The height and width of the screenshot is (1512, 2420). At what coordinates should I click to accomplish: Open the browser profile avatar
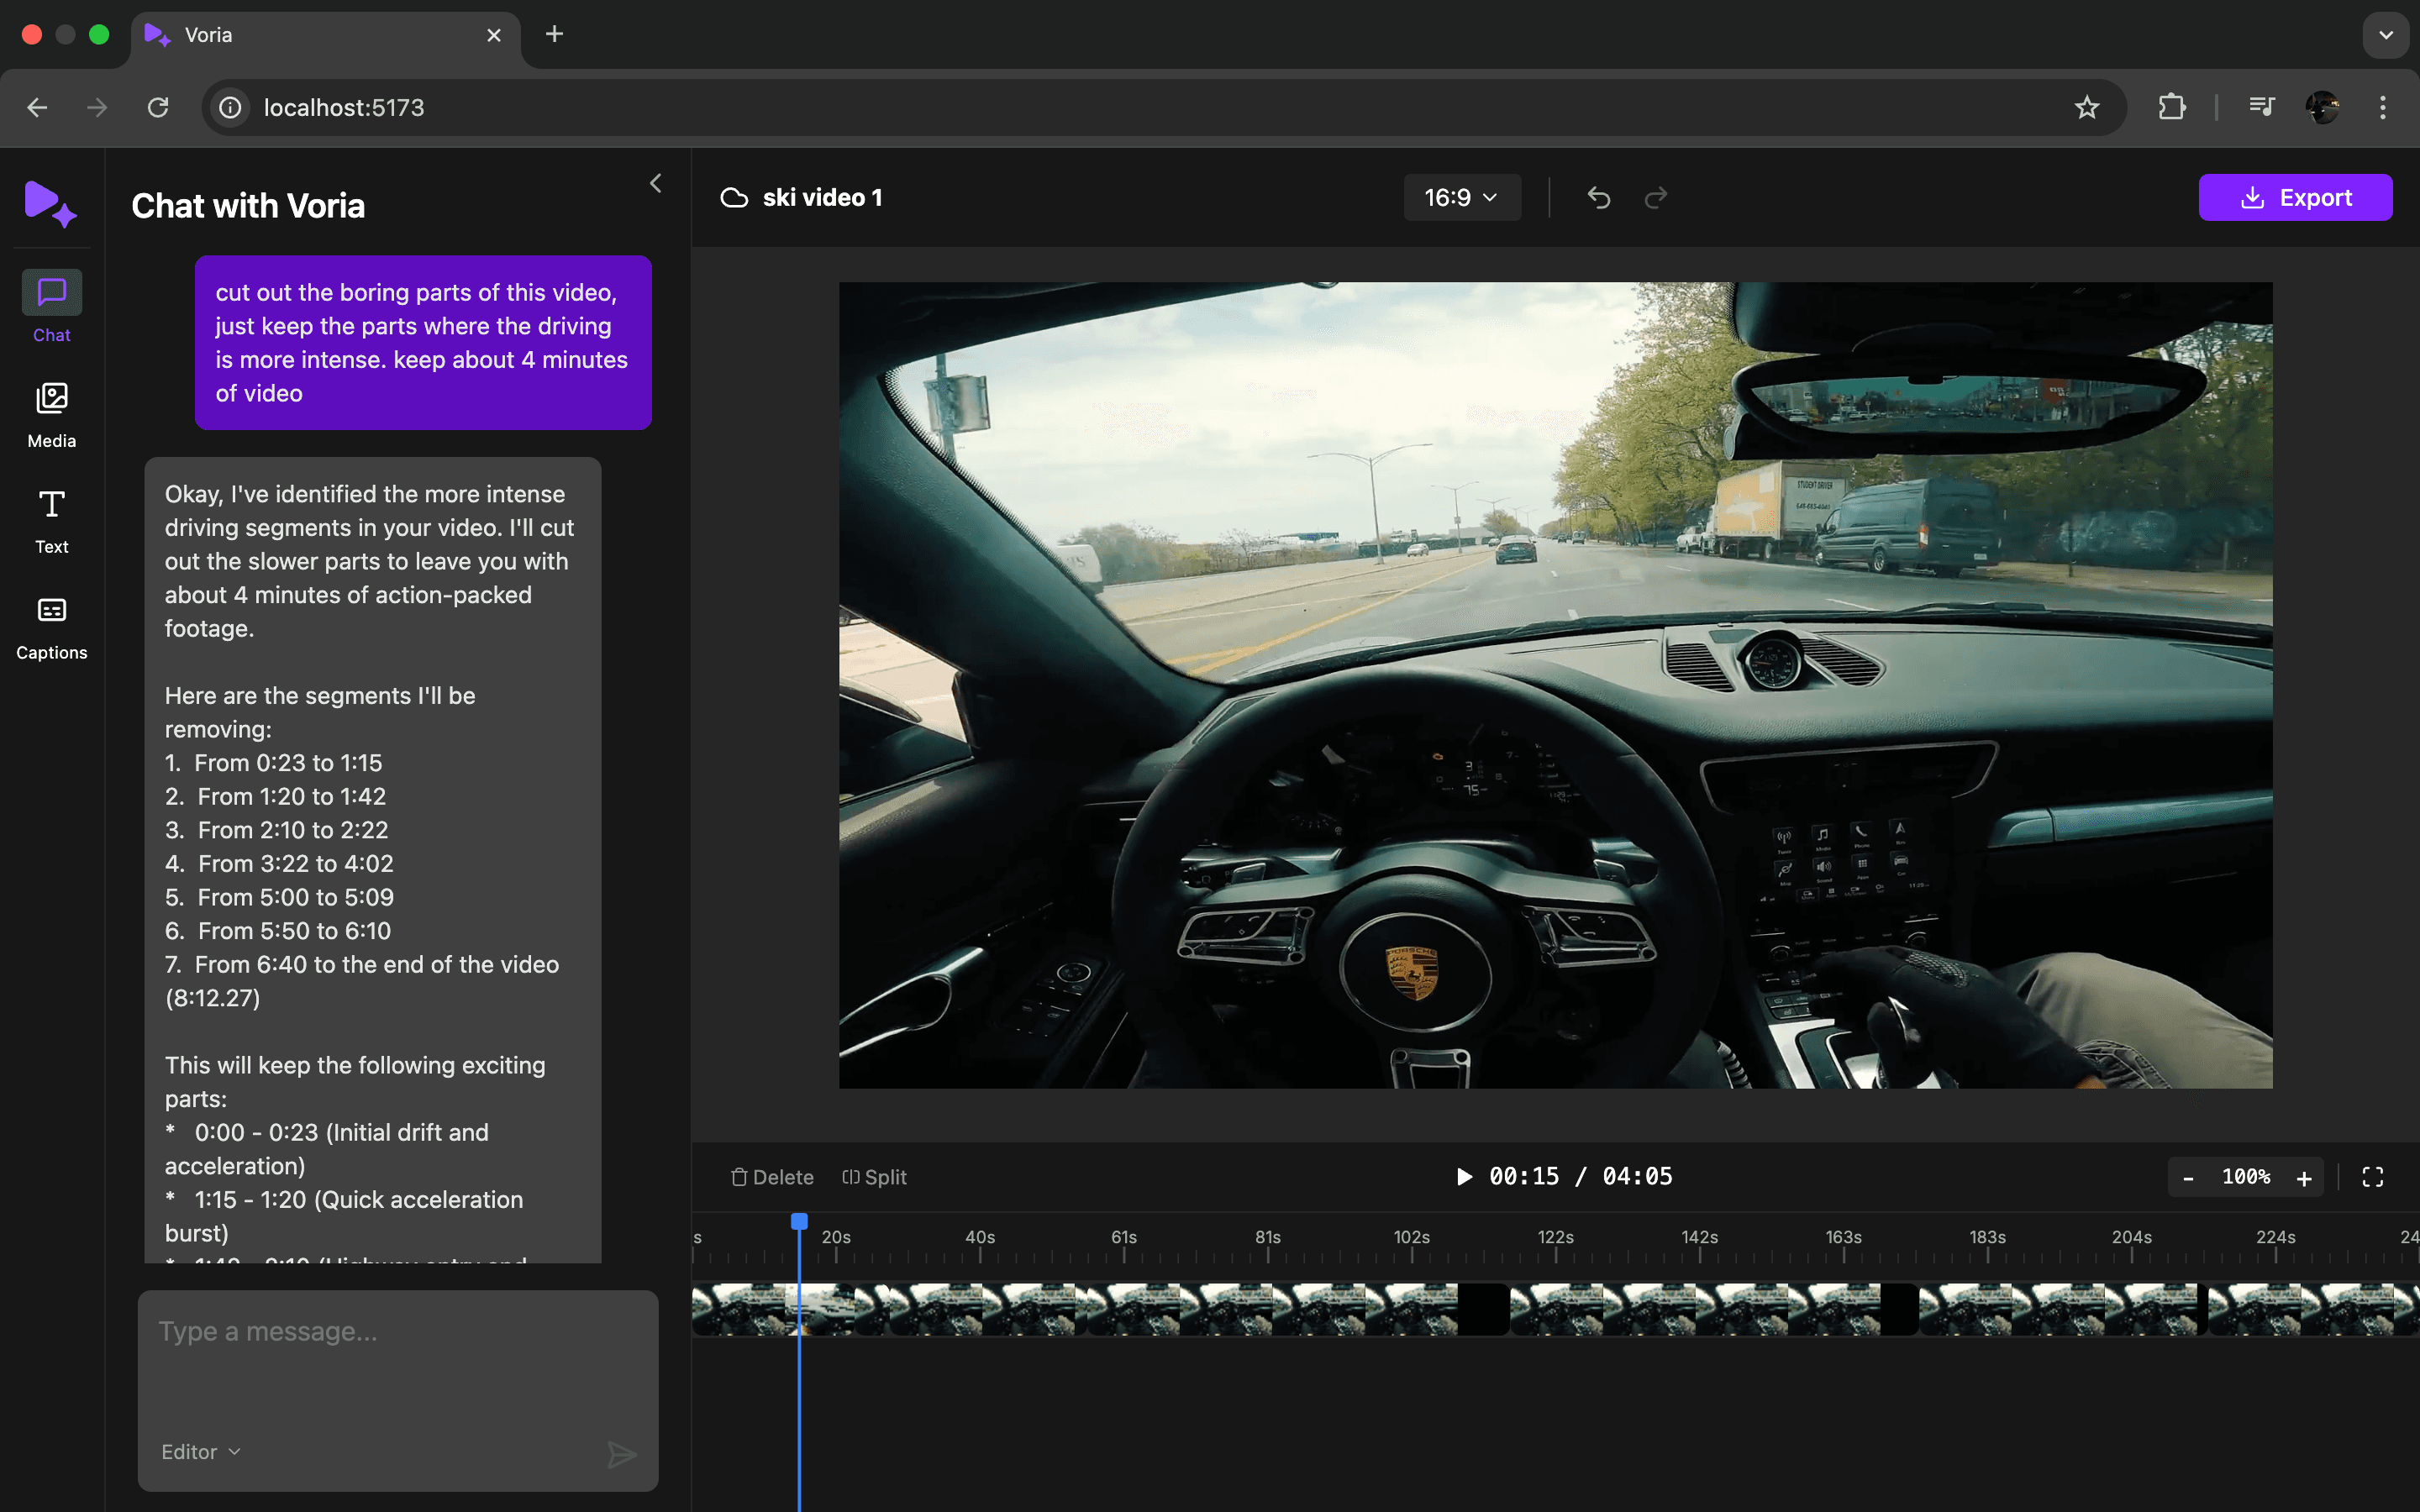(x=2322, y=107)
